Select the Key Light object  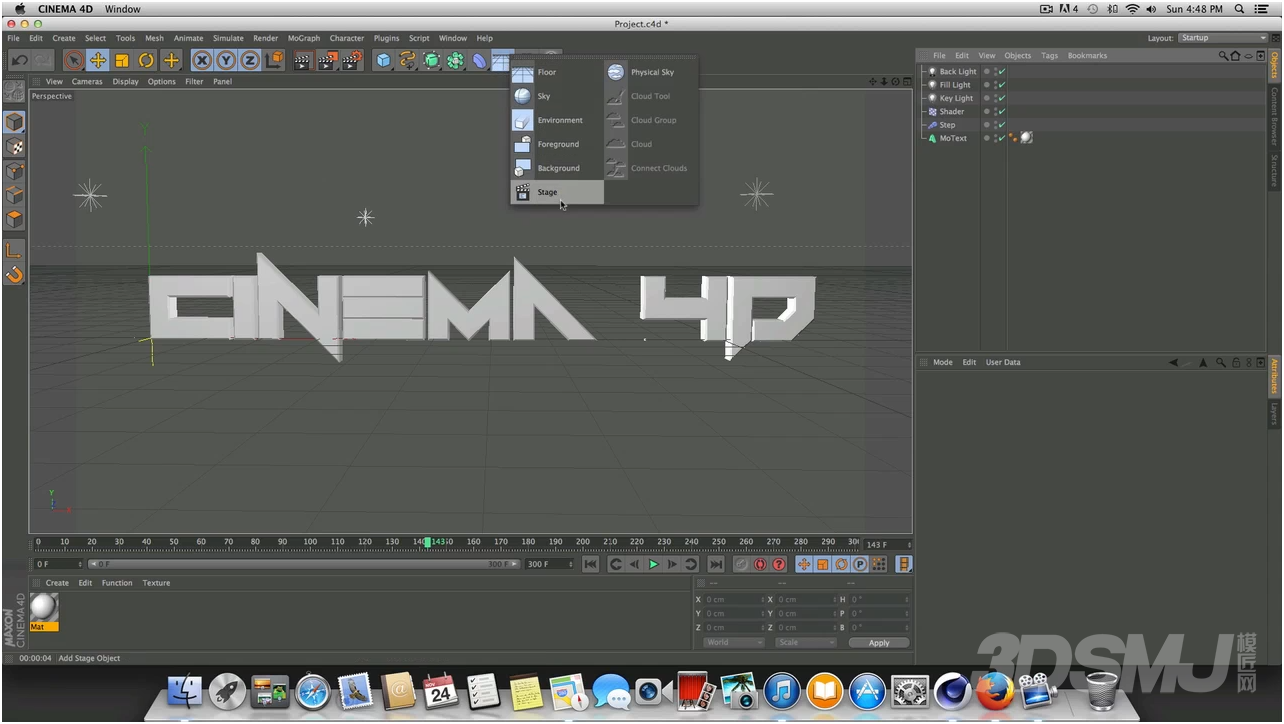click(956, 98)
